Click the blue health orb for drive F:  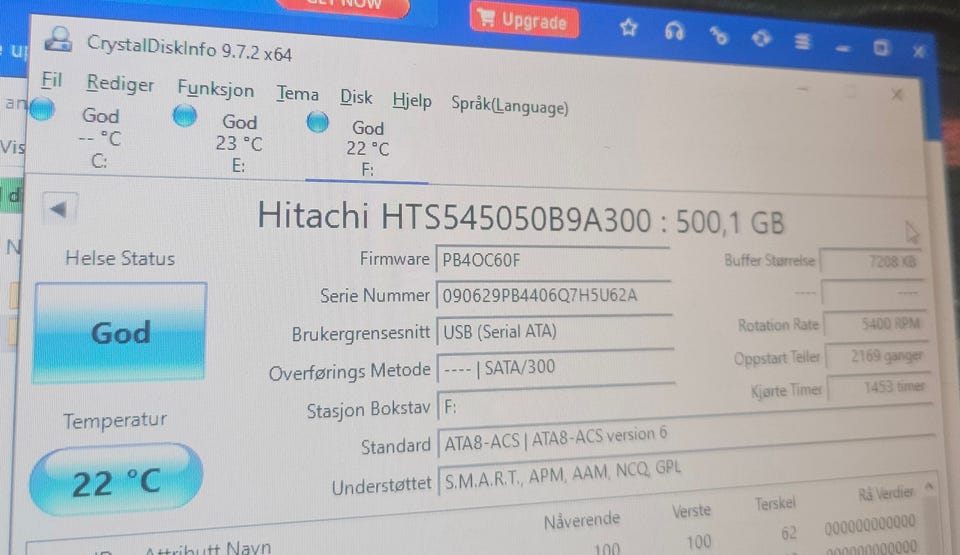tap(317, 122)
